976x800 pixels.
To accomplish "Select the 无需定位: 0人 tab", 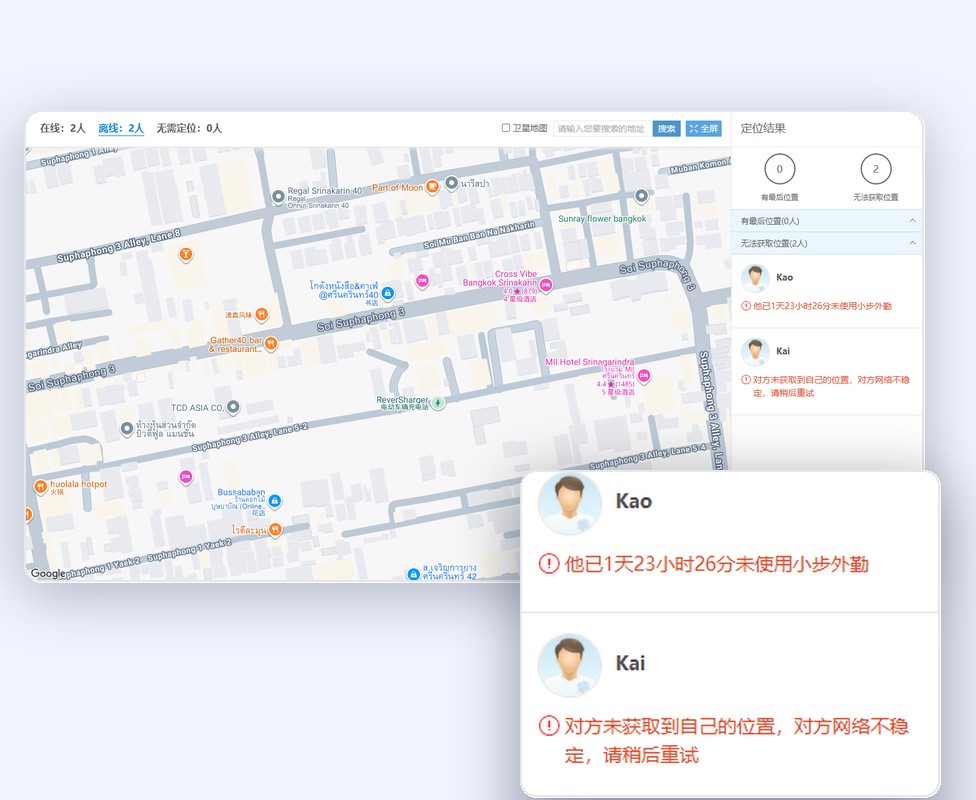I will tap(189, 128).
